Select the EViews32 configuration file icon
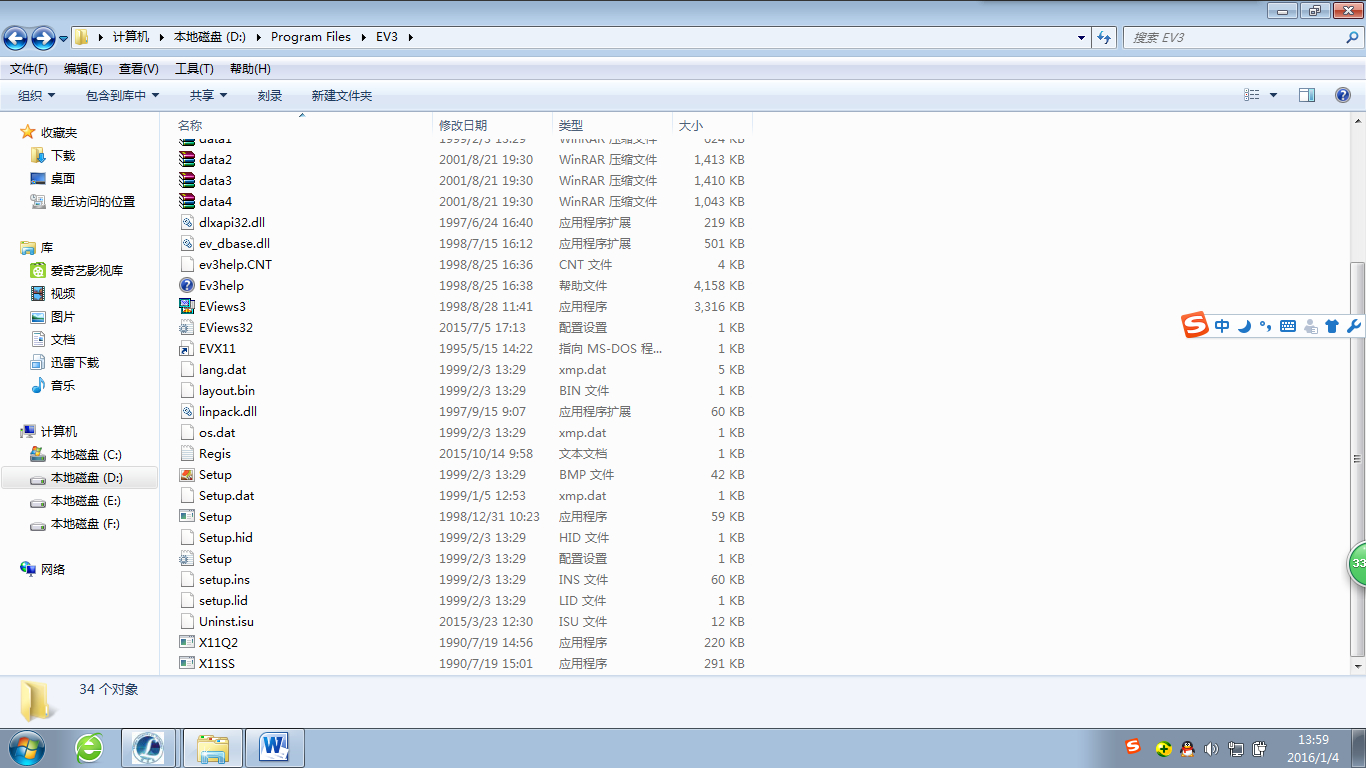The image size is (1366, 768). click(187, 328)
